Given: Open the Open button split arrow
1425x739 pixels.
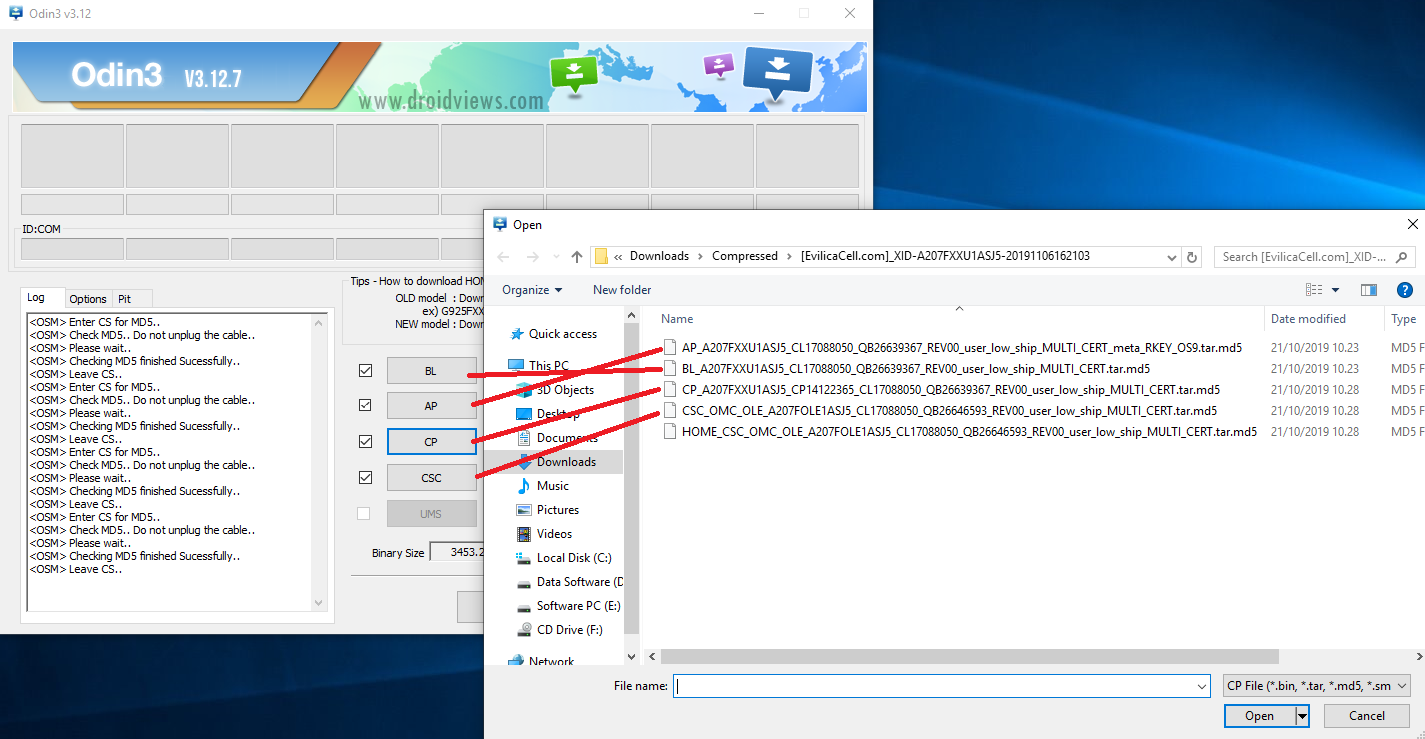Looking at the screenshot, I should tap(1302, 716).
